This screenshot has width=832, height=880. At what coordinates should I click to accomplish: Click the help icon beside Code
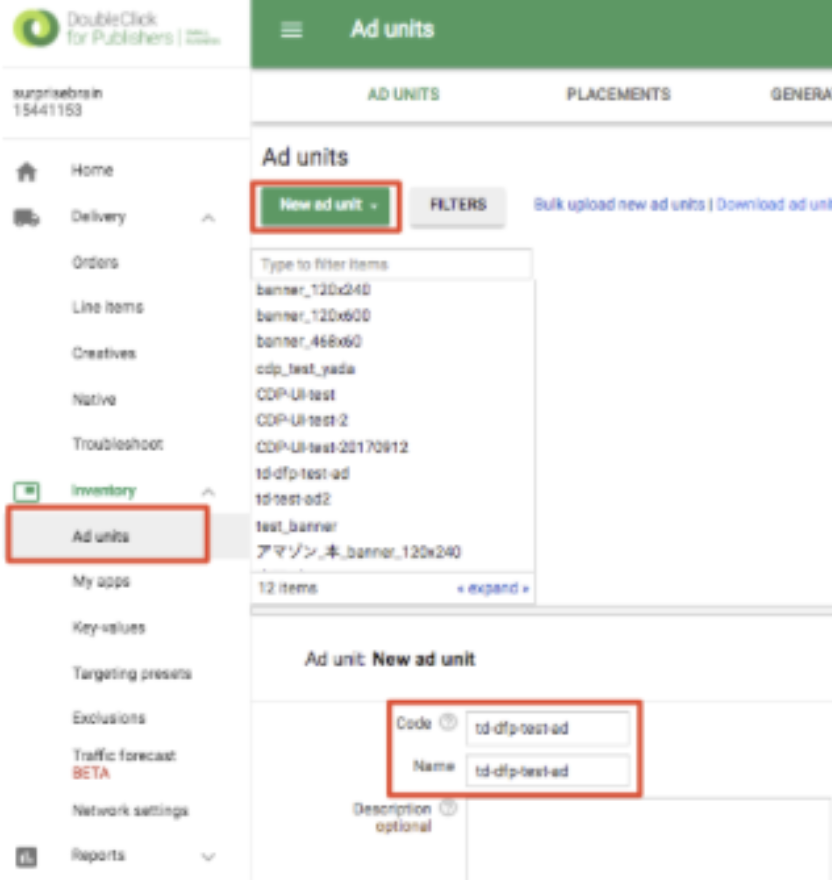tap(447, 723)
